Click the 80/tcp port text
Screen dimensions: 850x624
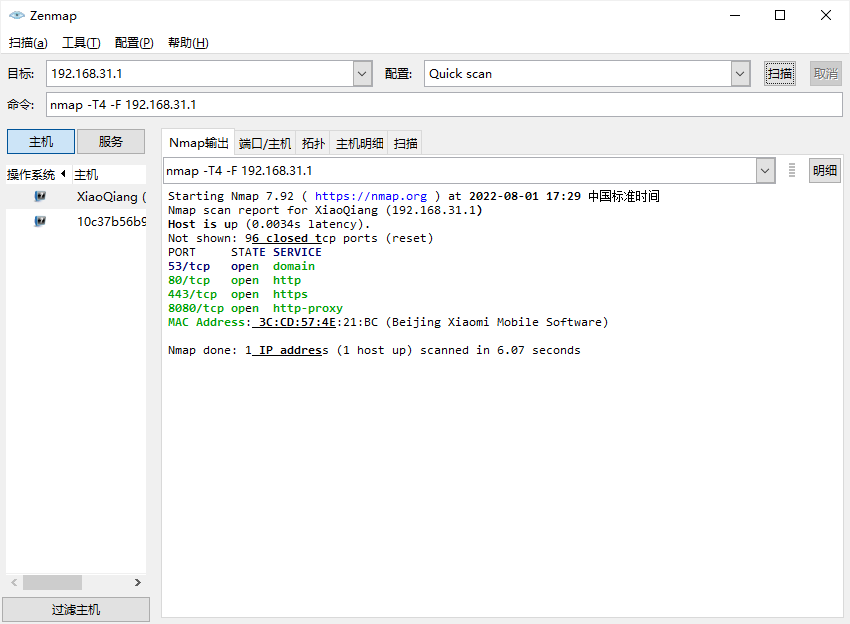189,280
